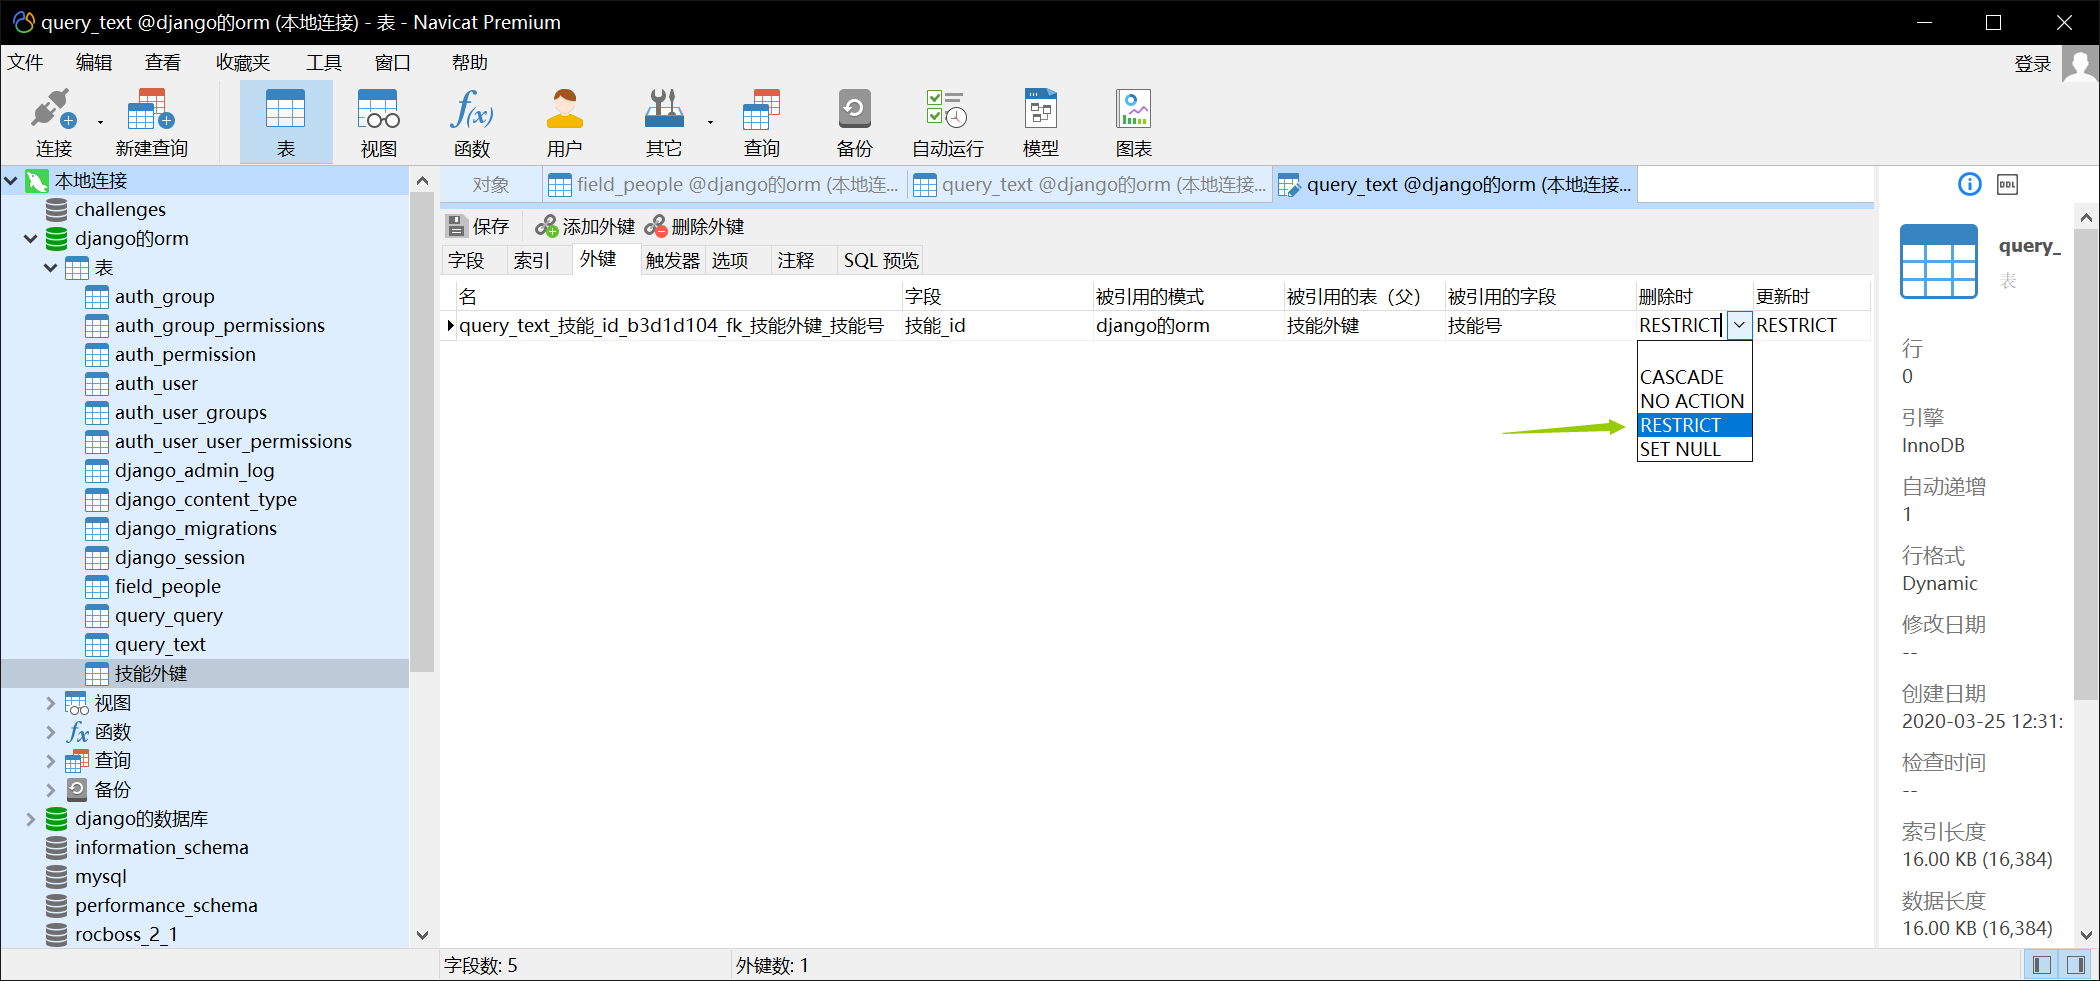Open the 其它 (Others) toolbar icon

[x=663, y=123]
